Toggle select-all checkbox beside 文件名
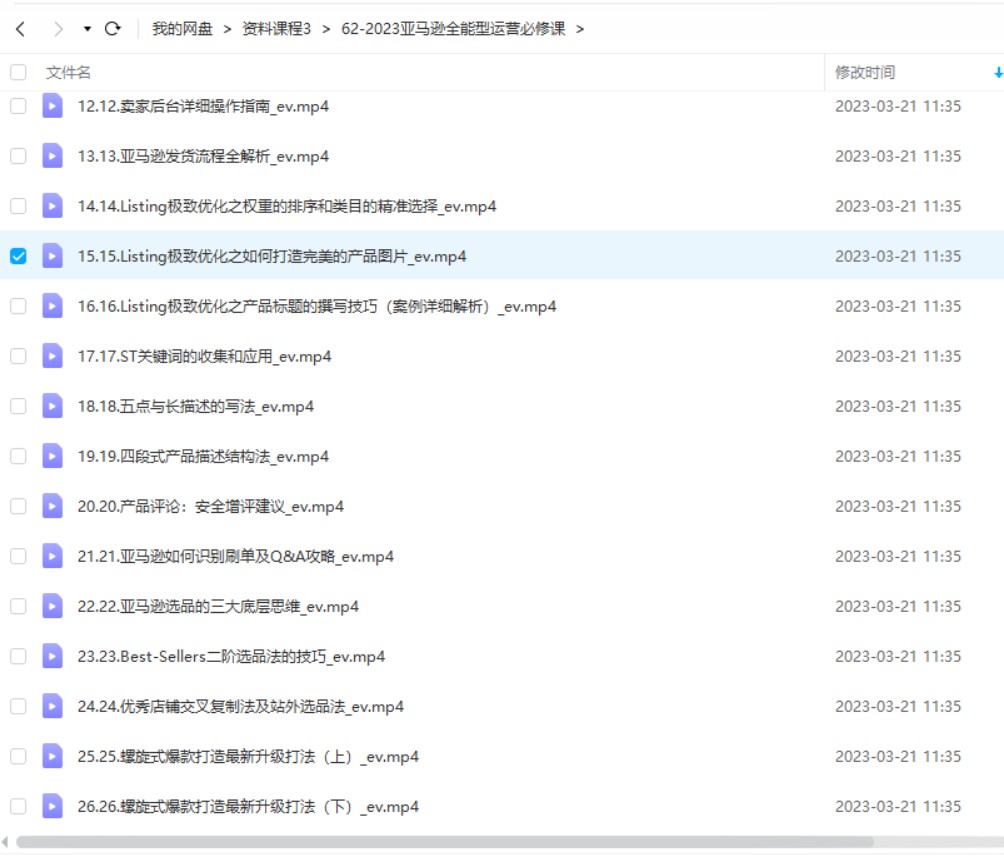1004x866 pixels. [x=19, y=72]
